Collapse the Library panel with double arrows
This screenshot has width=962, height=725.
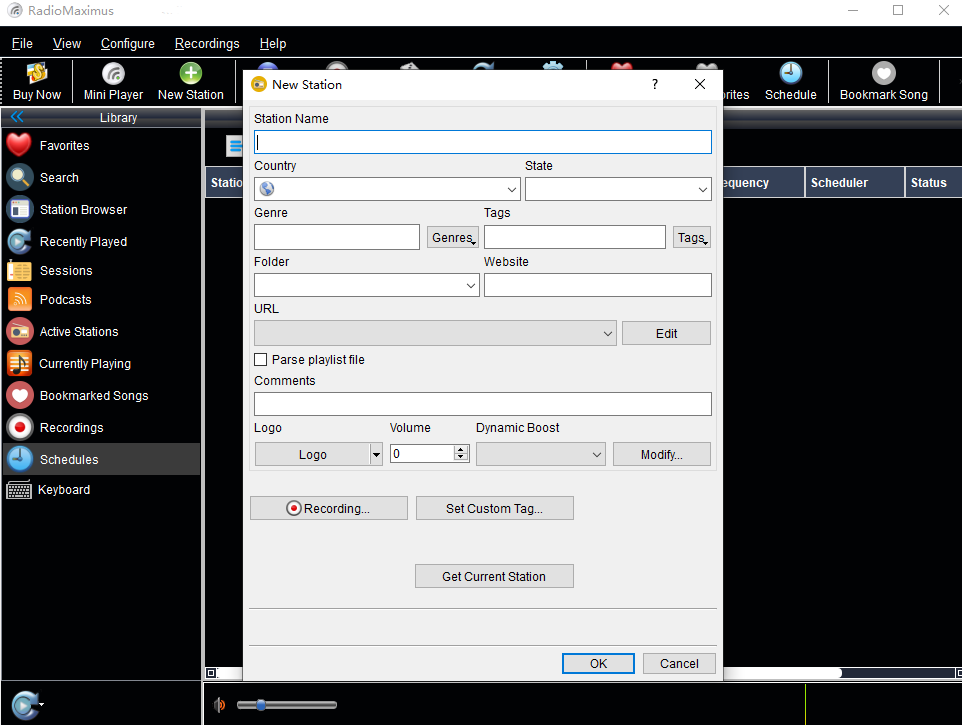pyautogui.click(x=17, y=118)
